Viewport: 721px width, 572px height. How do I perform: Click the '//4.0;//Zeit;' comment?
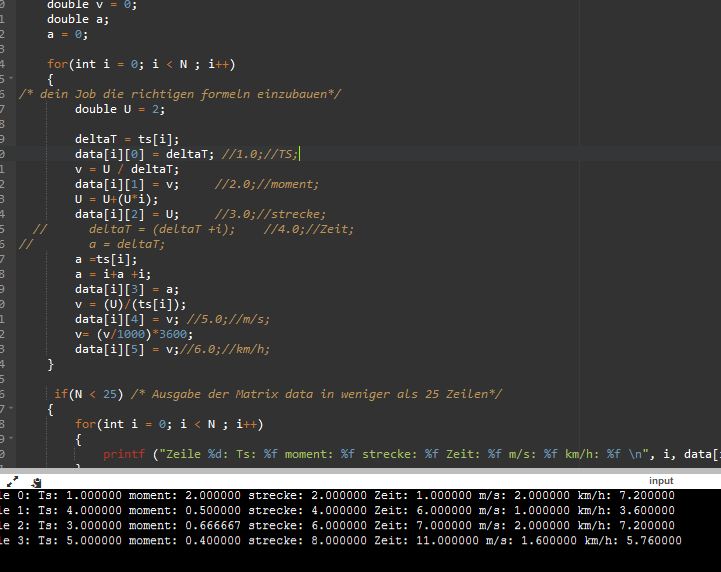pos(309,229)
